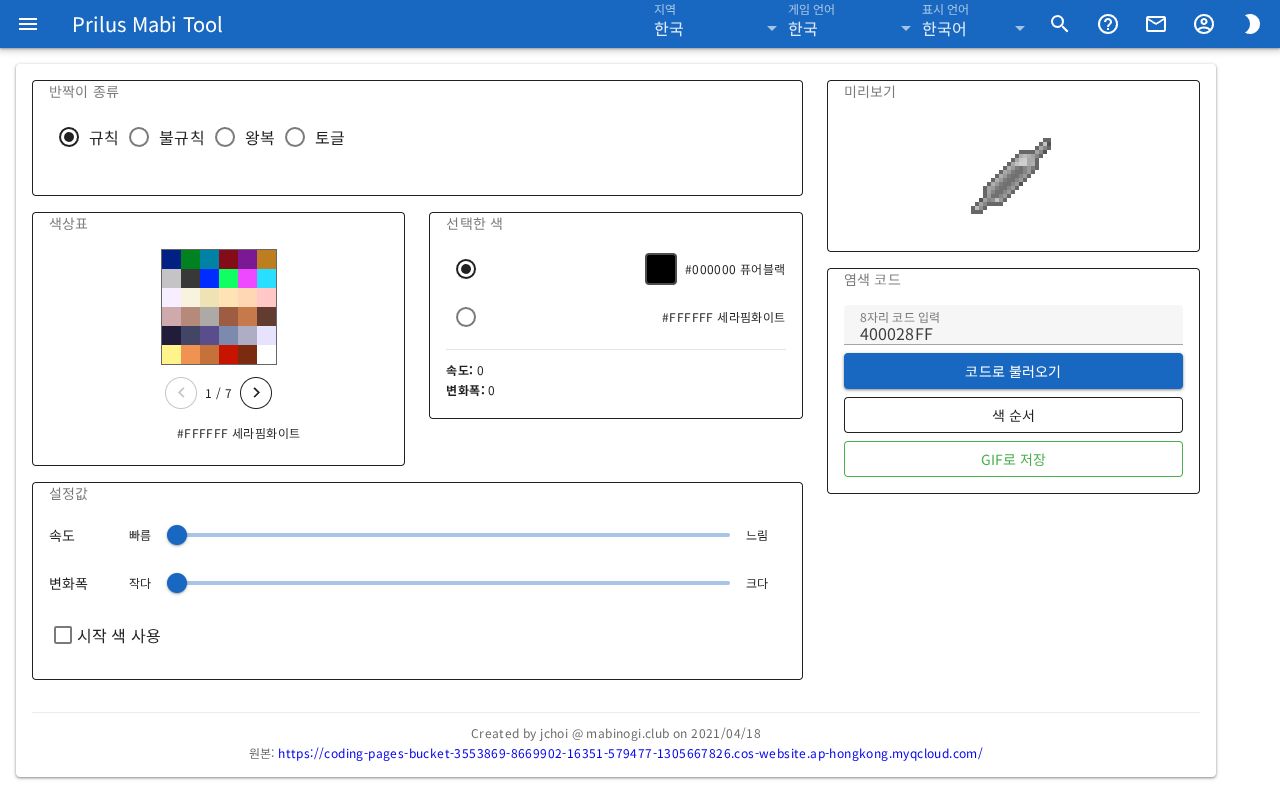Click the 1 / 7 page indicator

click(x=218, y=394)
